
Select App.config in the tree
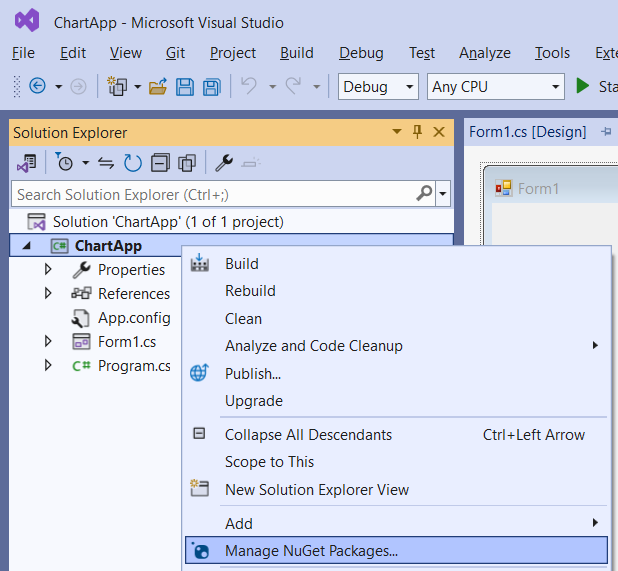[x=134, y=318]
